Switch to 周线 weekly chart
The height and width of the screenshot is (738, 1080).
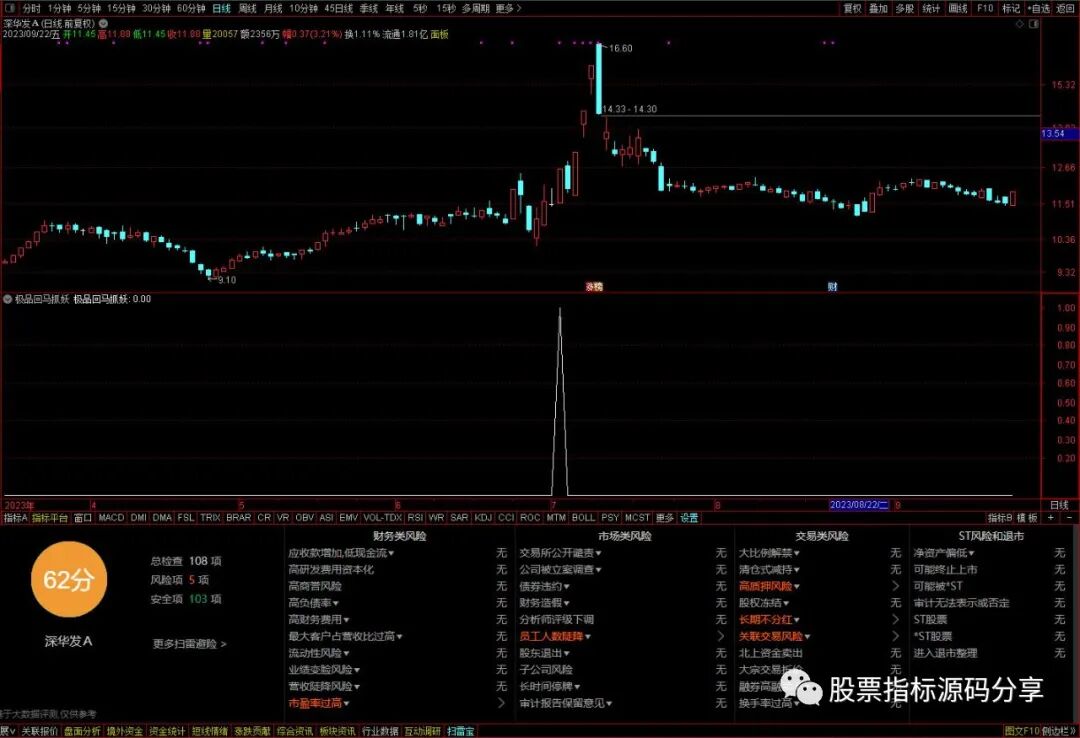tap(247, 8)
